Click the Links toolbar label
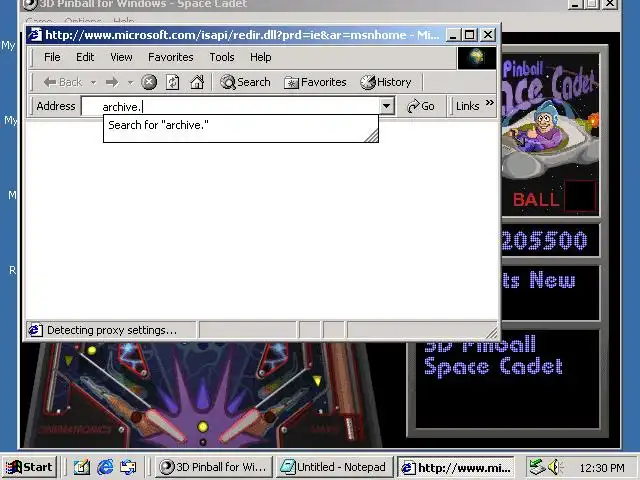640x480 pixels. click(x=467, y=107)
